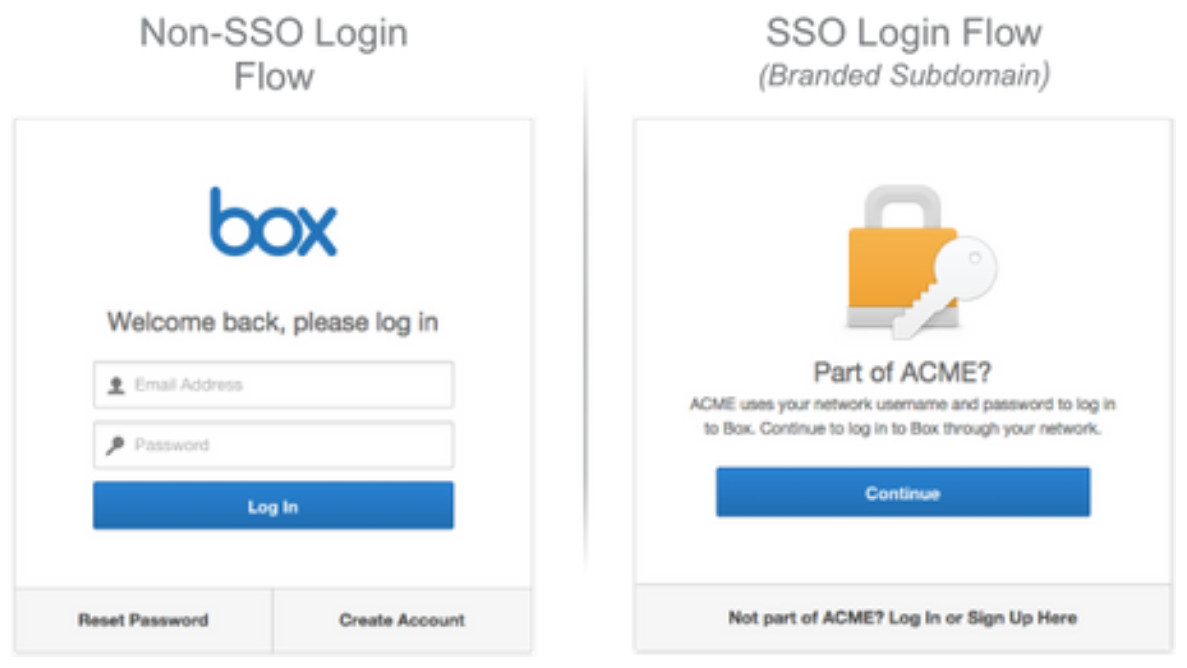
Task: Click the ACME network username description text
Action: [x=902, y=416]
